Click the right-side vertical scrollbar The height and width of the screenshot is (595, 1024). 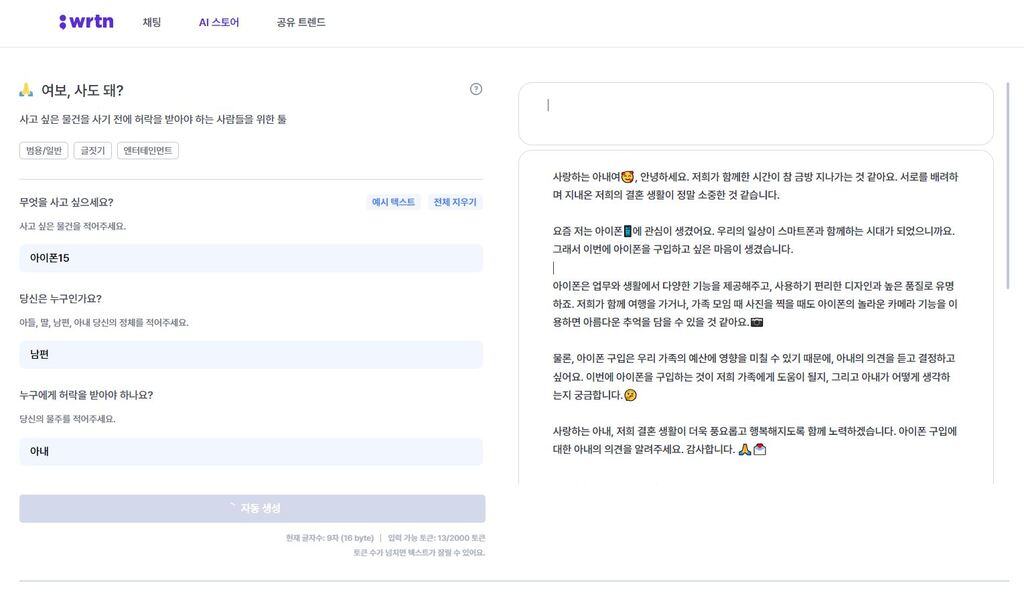tap(1008, 186)
